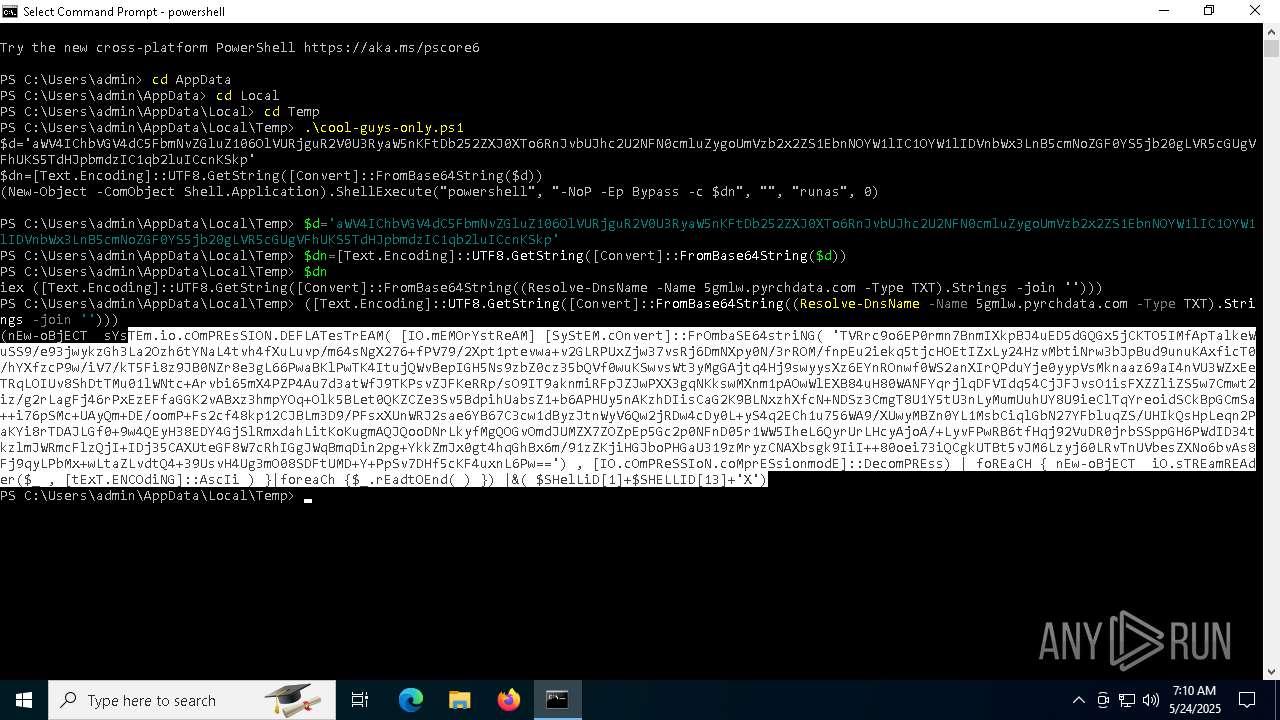Click the Type here to search box
Image resolution: width=1280 pixels, height=720 pixels.
point(192,700)
